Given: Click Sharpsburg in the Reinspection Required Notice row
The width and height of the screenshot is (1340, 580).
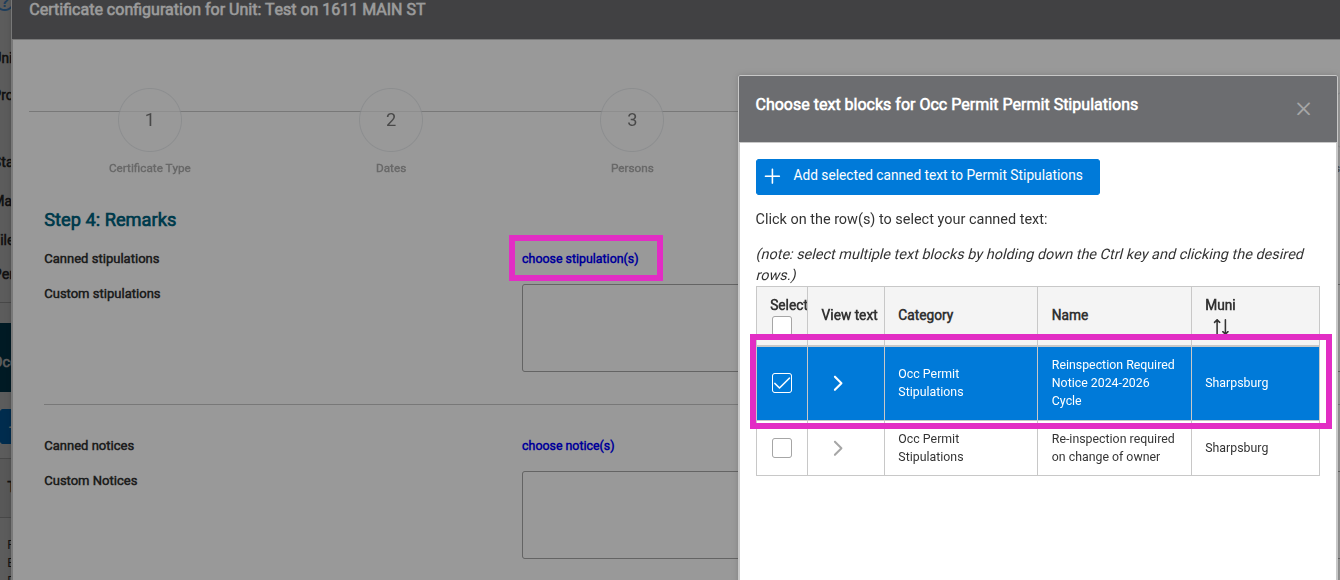Looking at the screenshot, I should point(1237,383).
